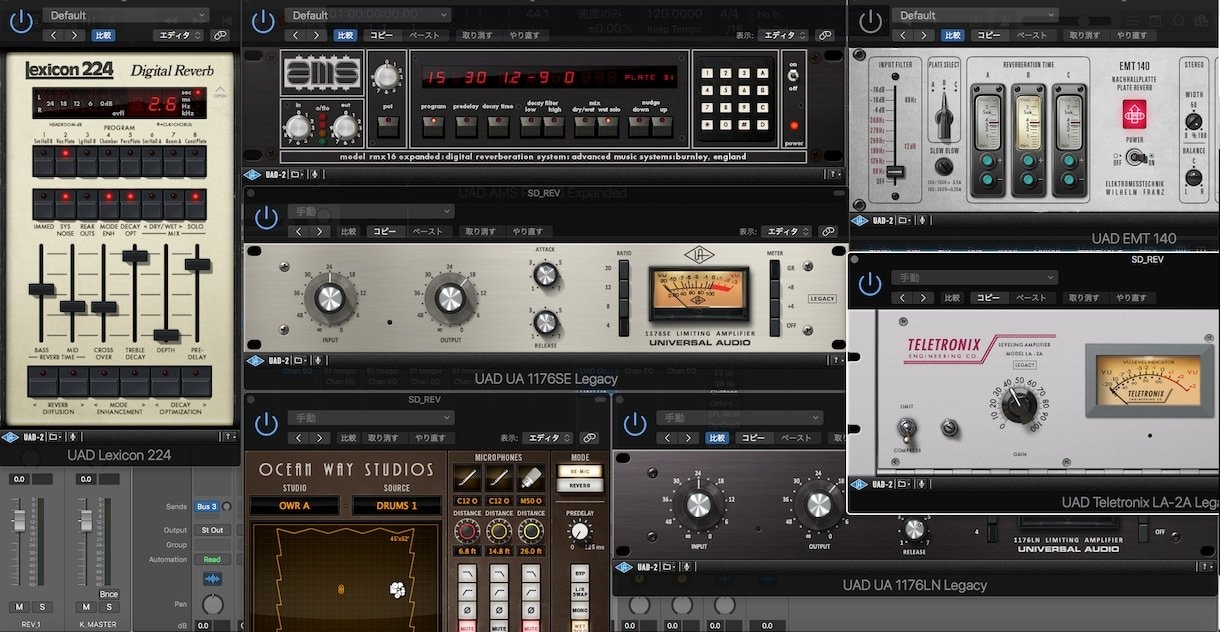Click コピー in the AMS RMX16 header

point(381,35)
